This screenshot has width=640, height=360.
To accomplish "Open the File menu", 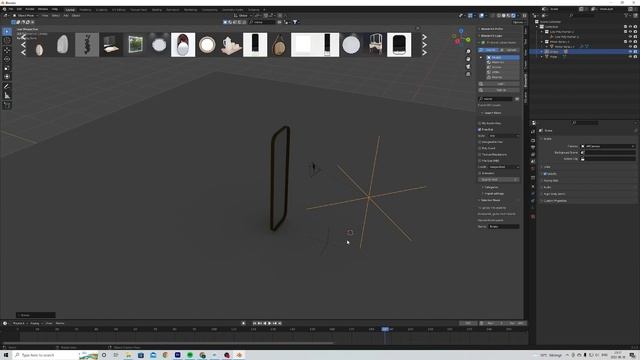I will point(11,9).
